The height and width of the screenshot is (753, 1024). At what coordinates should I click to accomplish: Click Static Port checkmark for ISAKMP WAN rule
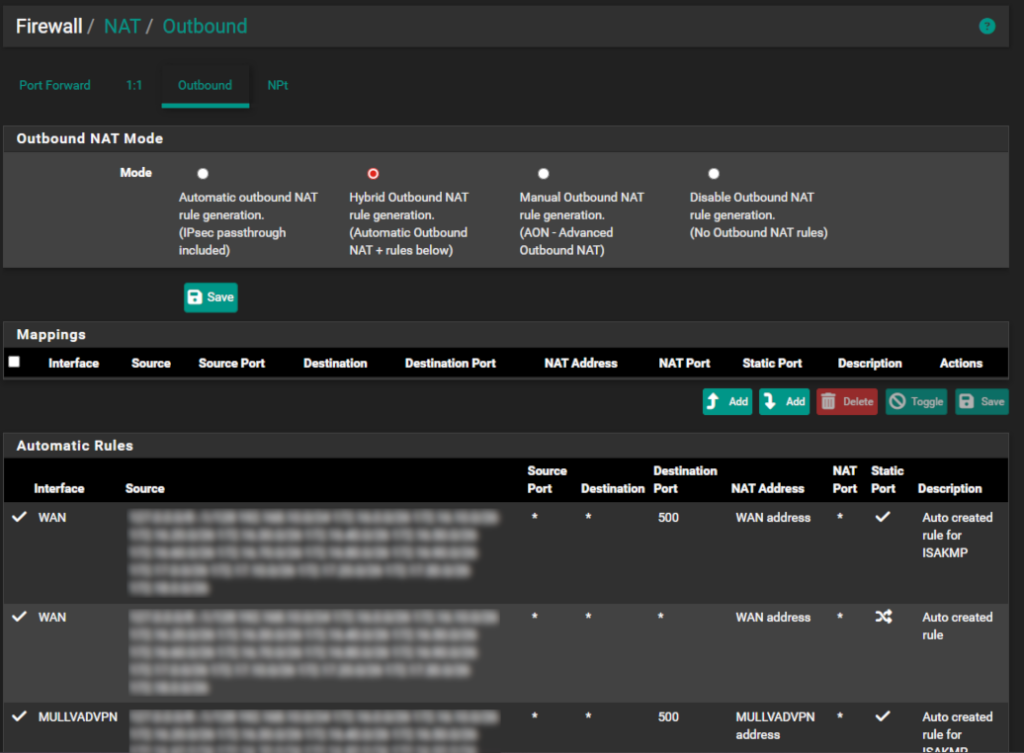(883, 517)
